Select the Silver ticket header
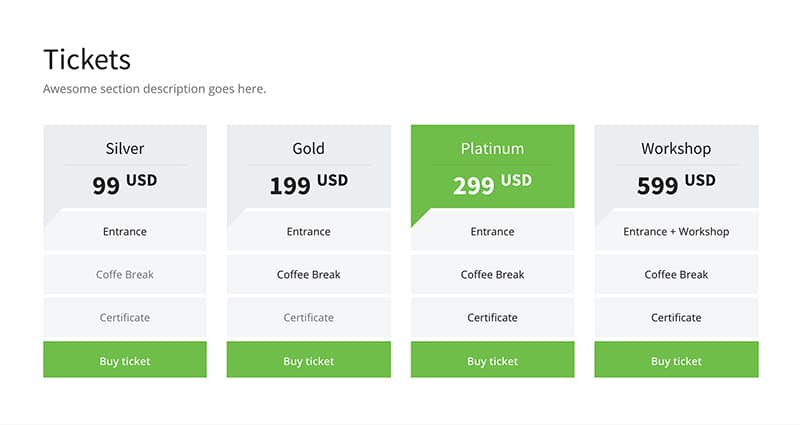This screenshot has width=800, height=425. tap(125, 148)
